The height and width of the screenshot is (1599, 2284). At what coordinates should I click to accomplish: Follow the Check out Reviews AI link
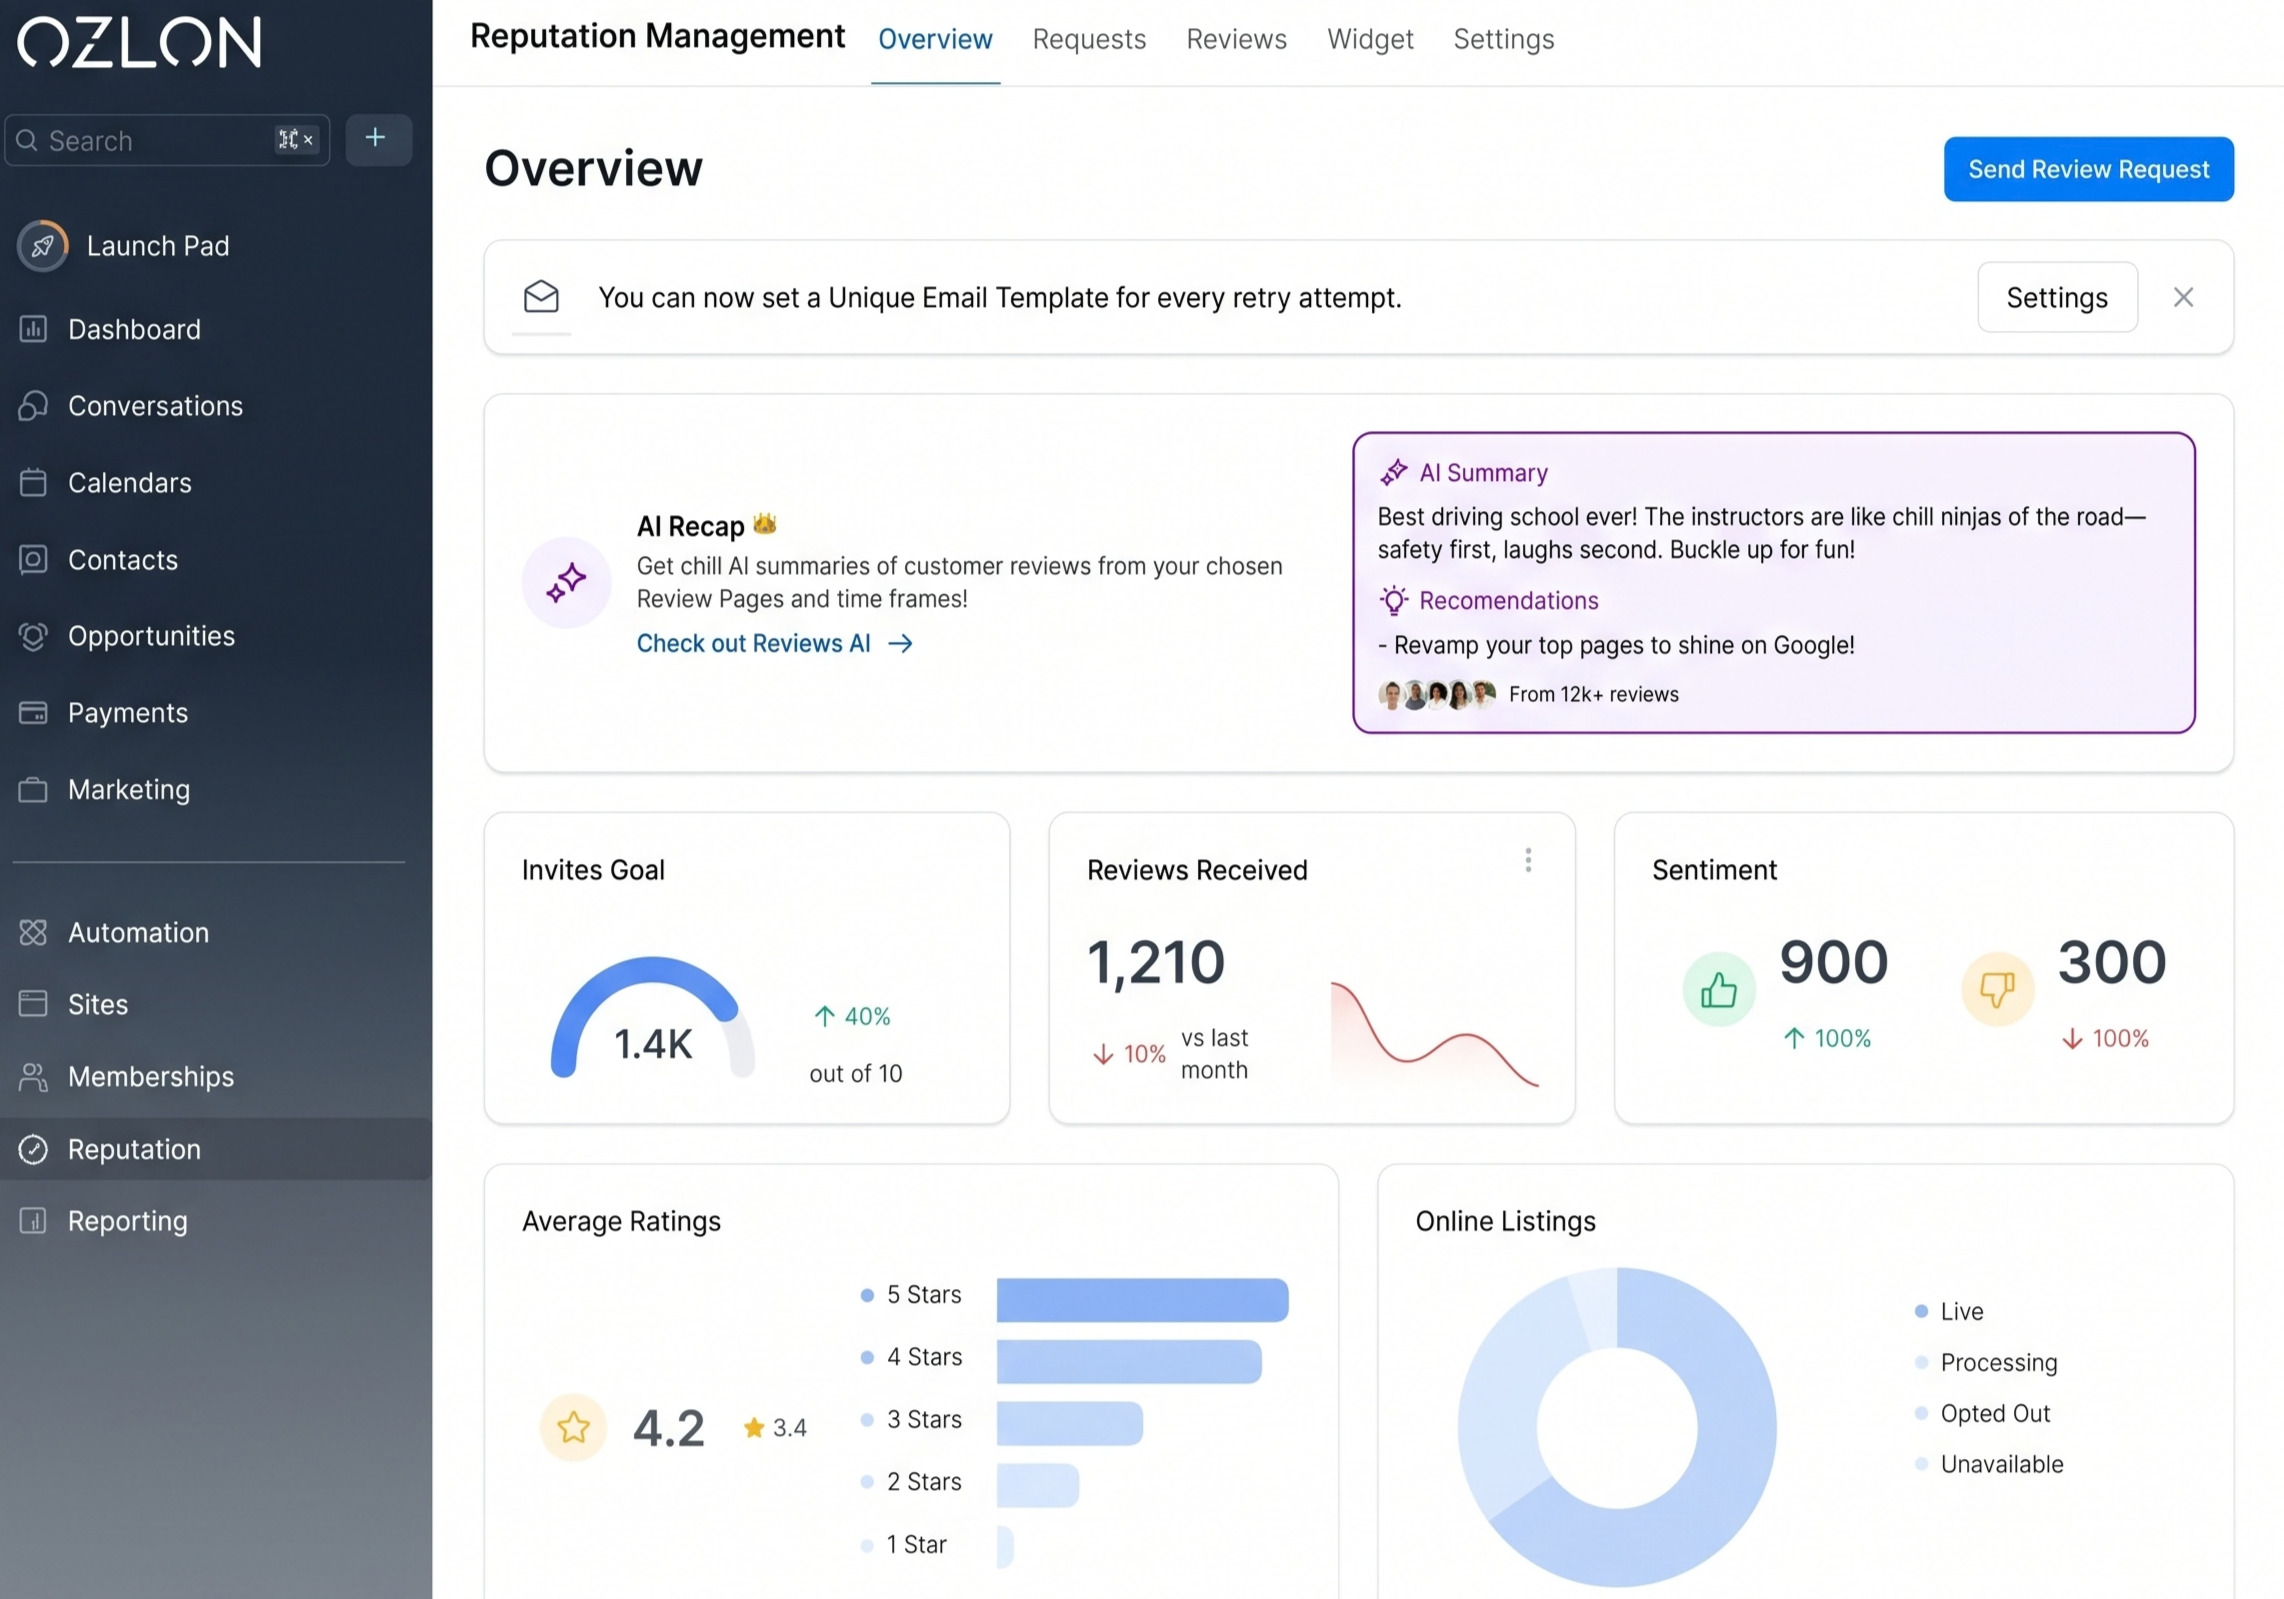(x=775, y=644)
